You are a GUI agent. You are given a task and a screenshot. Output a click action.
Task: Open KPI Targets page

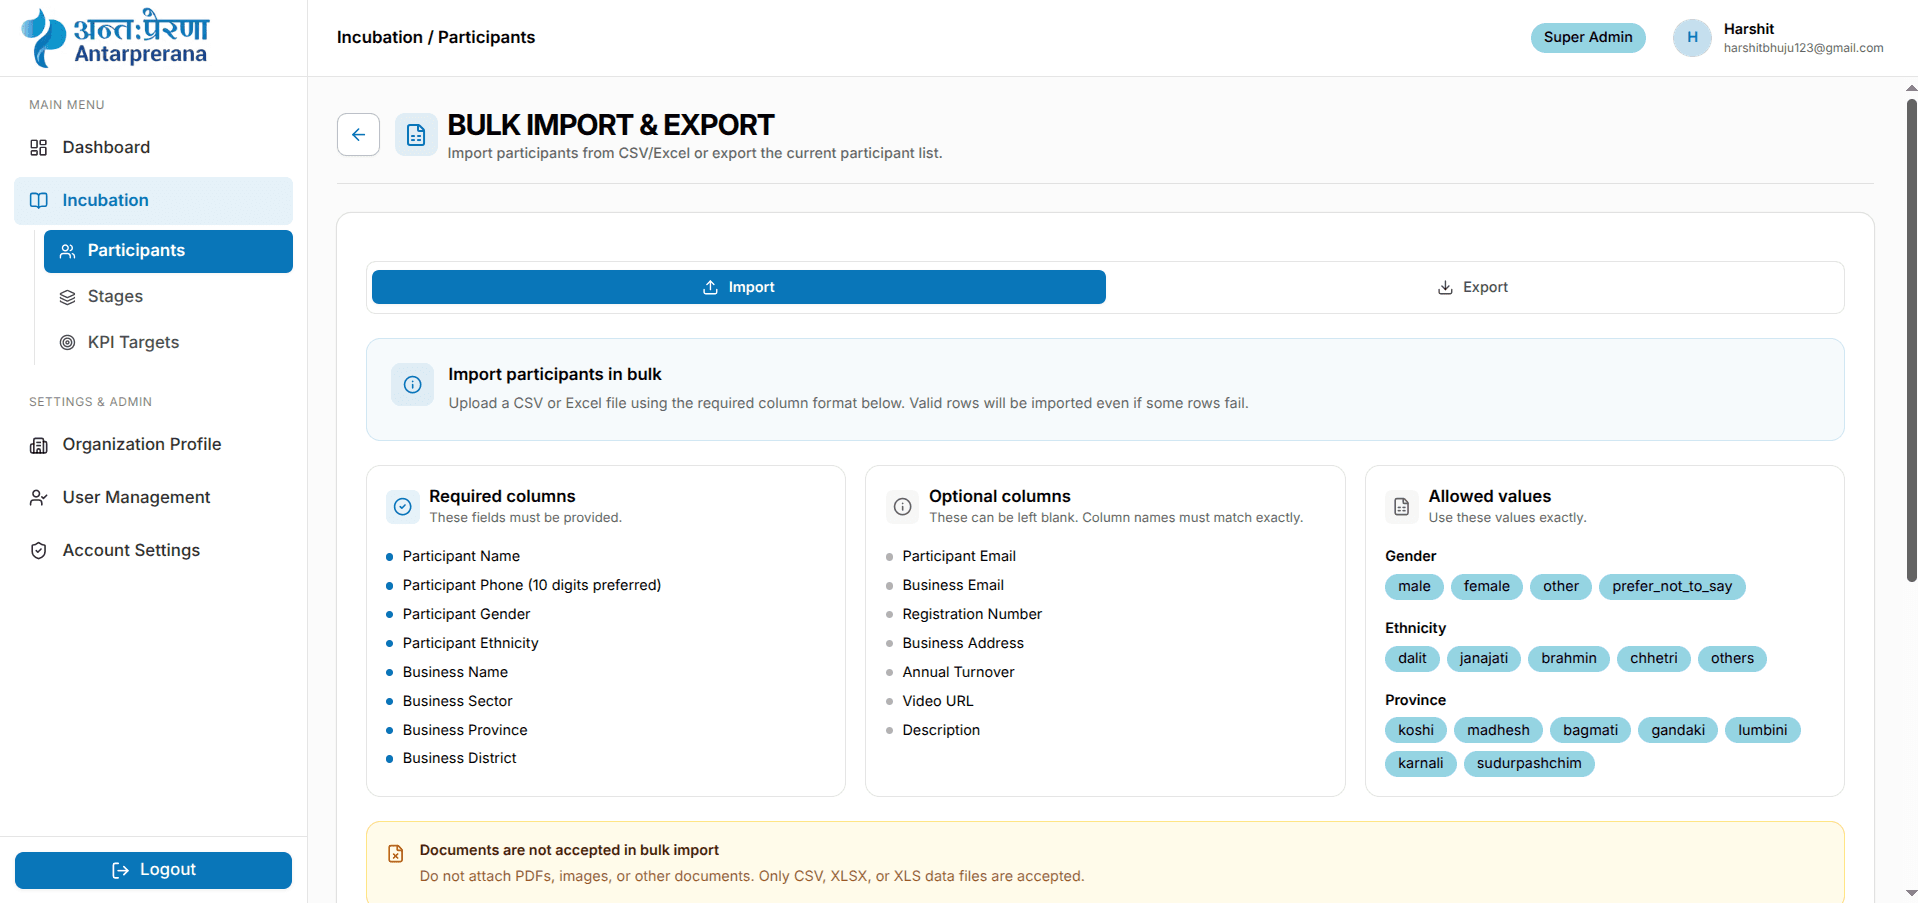(x=168, y=343)
